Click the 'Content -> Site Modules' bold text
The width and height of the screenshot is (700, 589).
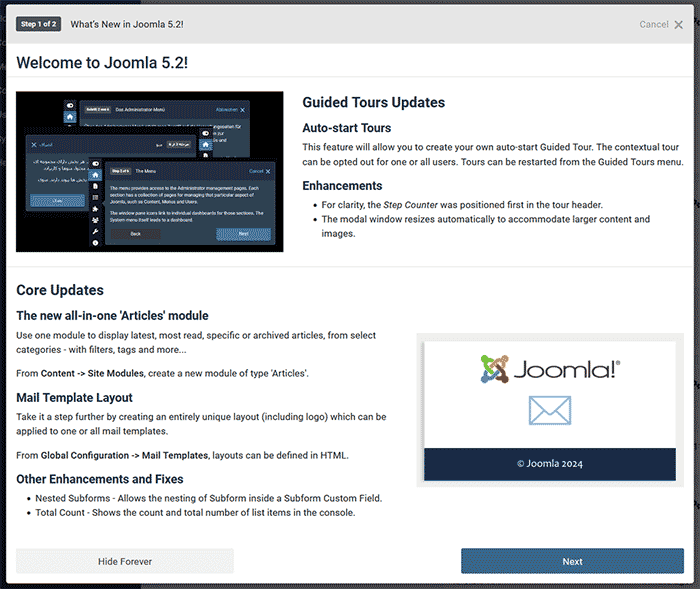(92, 373)
